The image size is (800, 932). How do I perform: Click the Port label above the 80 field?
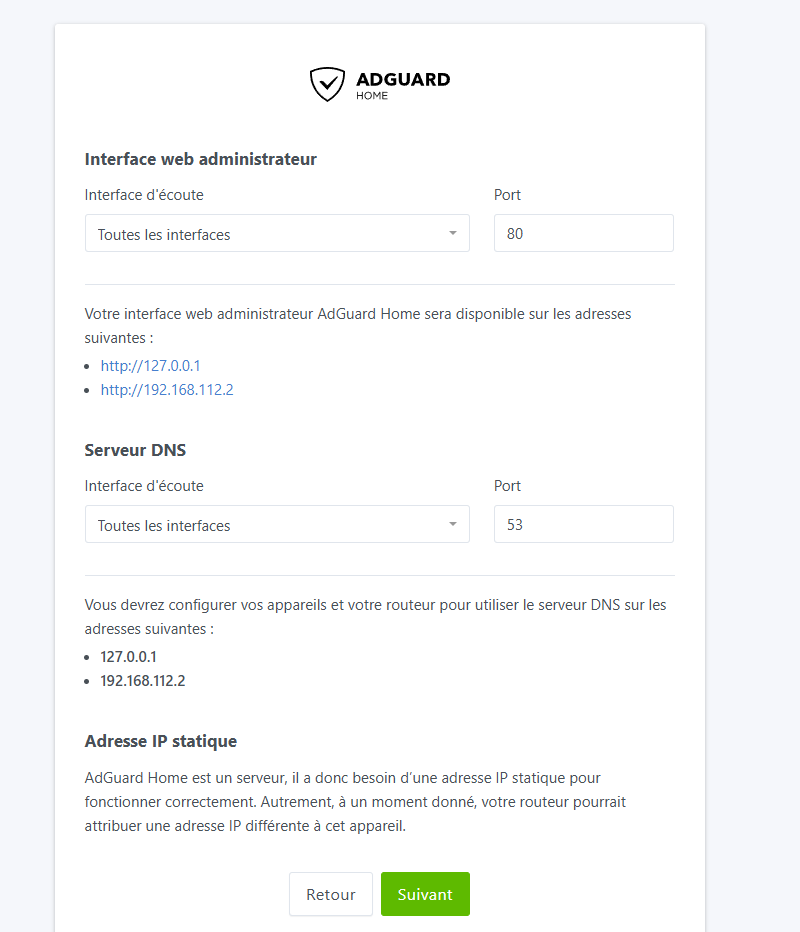tap(507, 195)
